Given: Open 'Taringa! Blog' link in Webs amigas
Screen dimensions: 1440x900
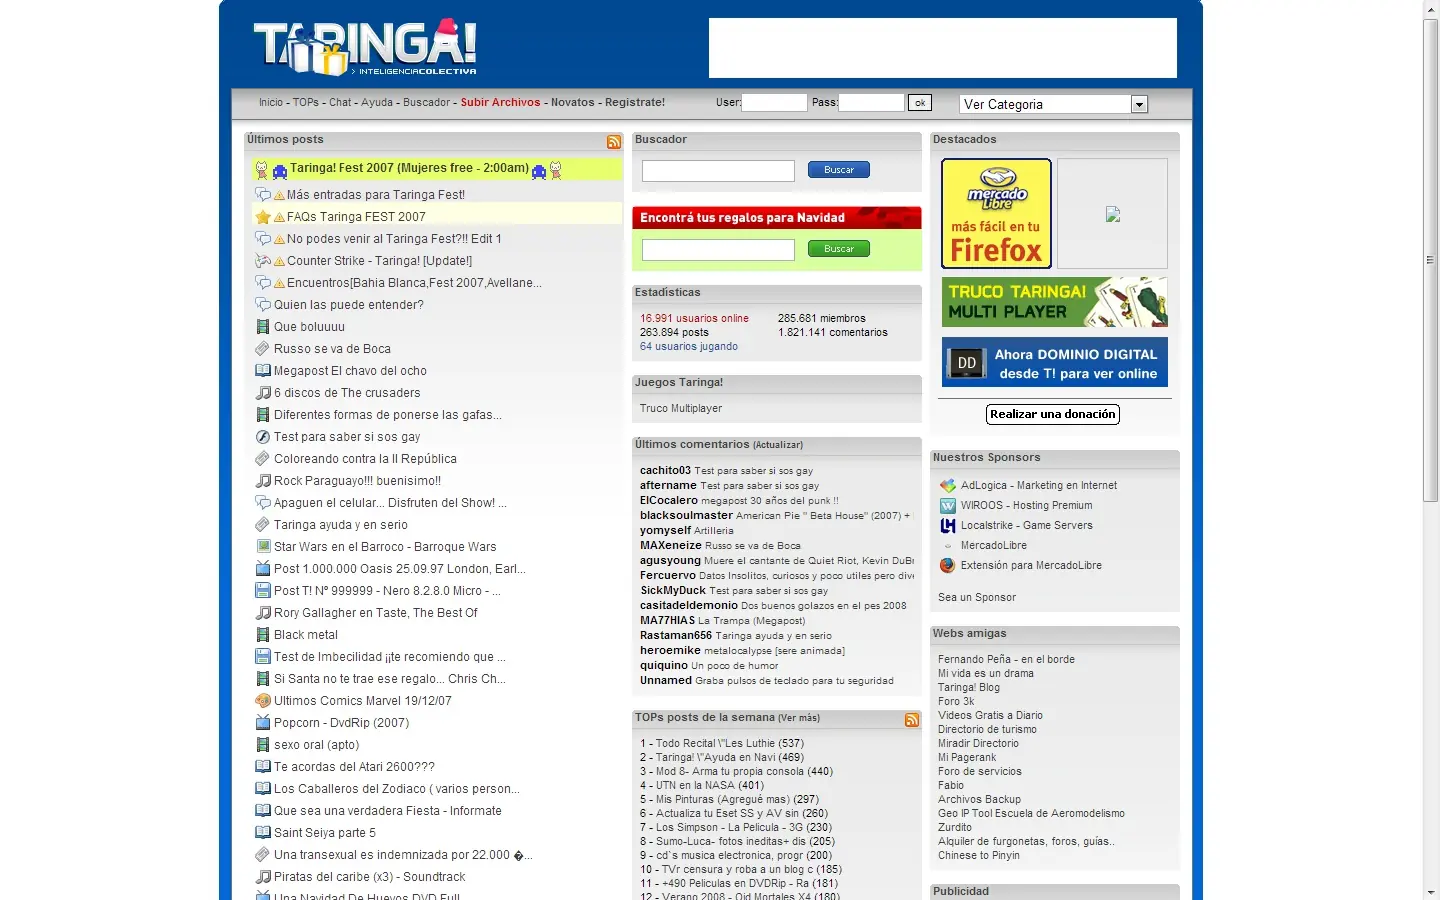Looking at the screenshot, I should 969,688.
